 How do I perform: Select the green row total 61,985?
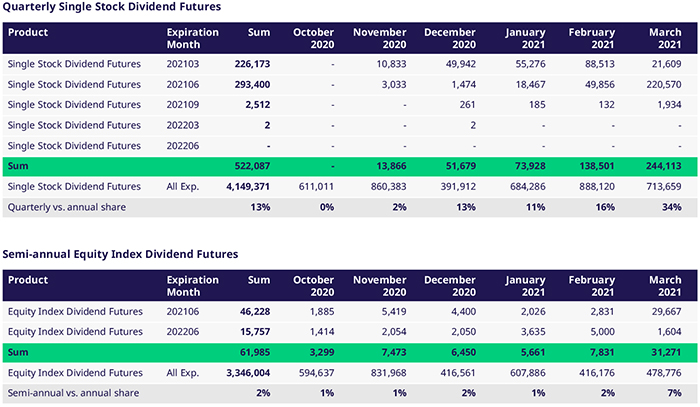tap(256, 352)
